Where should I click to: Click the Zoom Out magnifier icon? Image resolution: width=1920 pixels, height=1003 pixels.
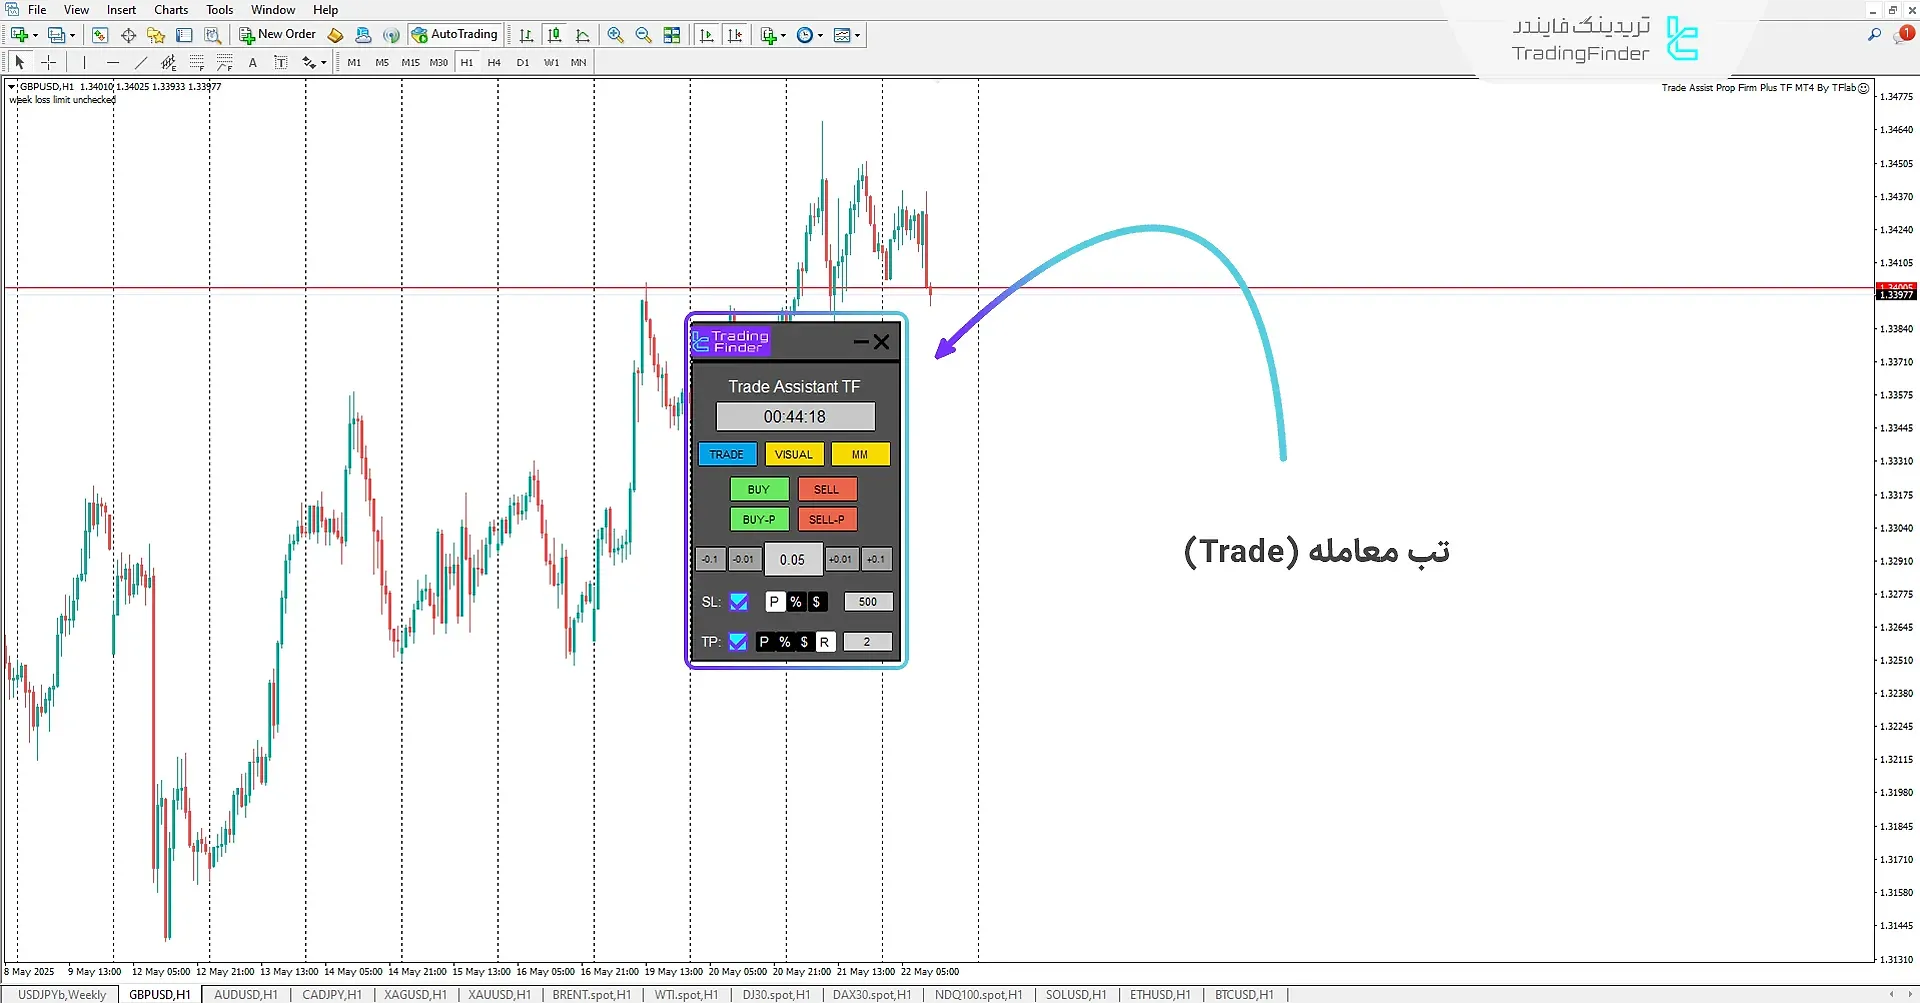643,35
